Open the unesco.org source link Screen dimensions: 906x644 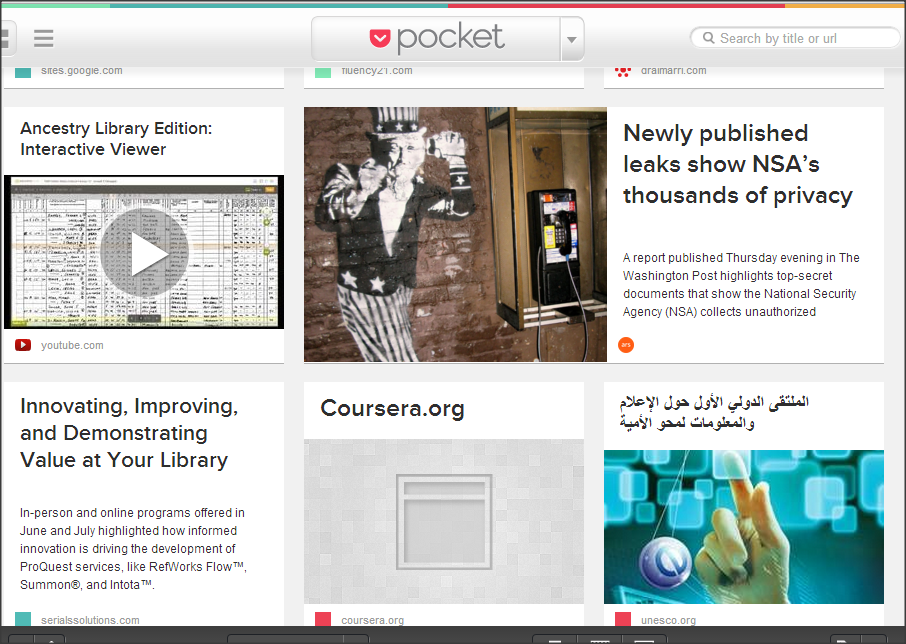click(669, 620)
